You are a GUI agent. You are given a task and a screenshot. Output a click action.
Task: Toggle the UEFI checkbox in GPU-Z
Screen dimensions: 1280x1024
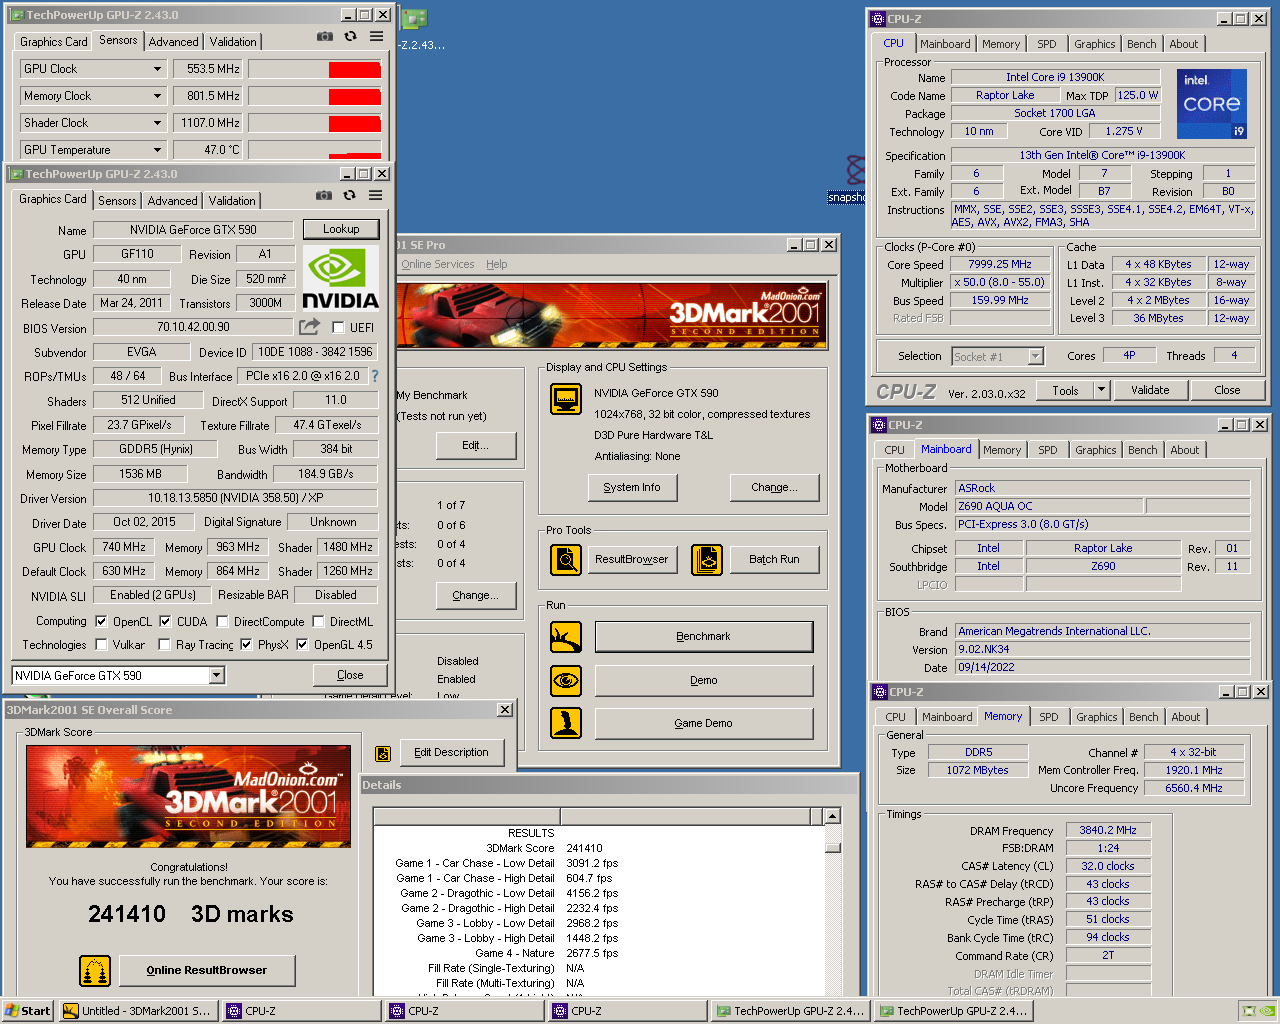[x=338, y=327]
